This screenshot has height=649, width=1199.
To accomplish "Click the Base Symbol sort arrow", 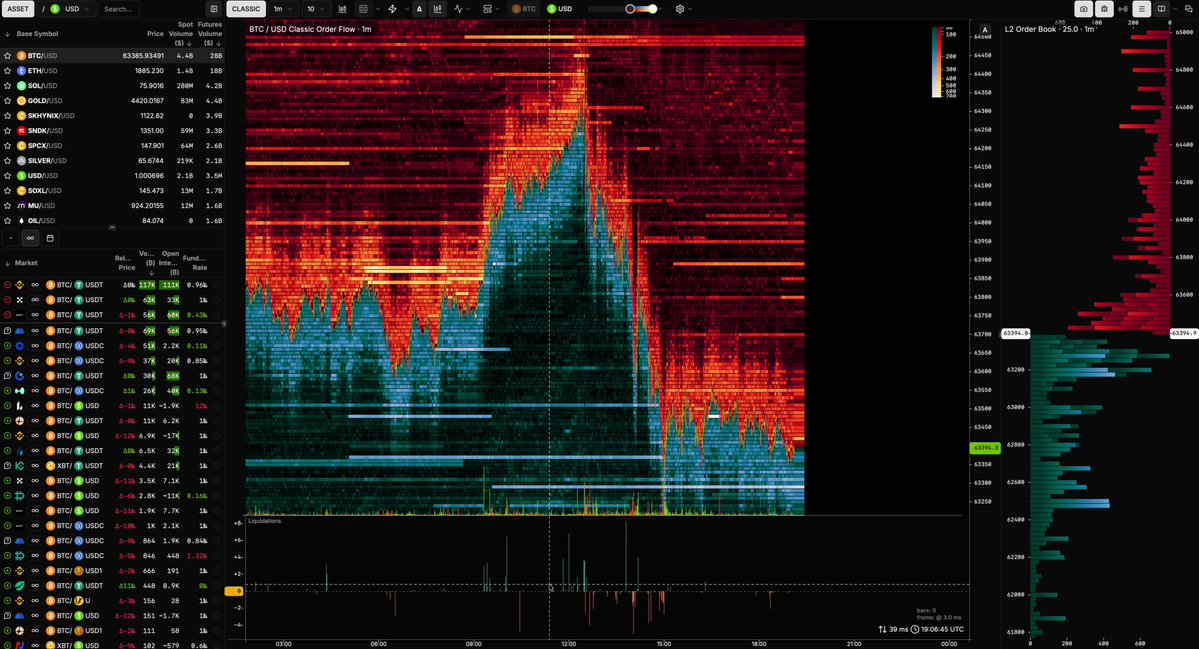I will pyautogui.click(x=8, y=34).
